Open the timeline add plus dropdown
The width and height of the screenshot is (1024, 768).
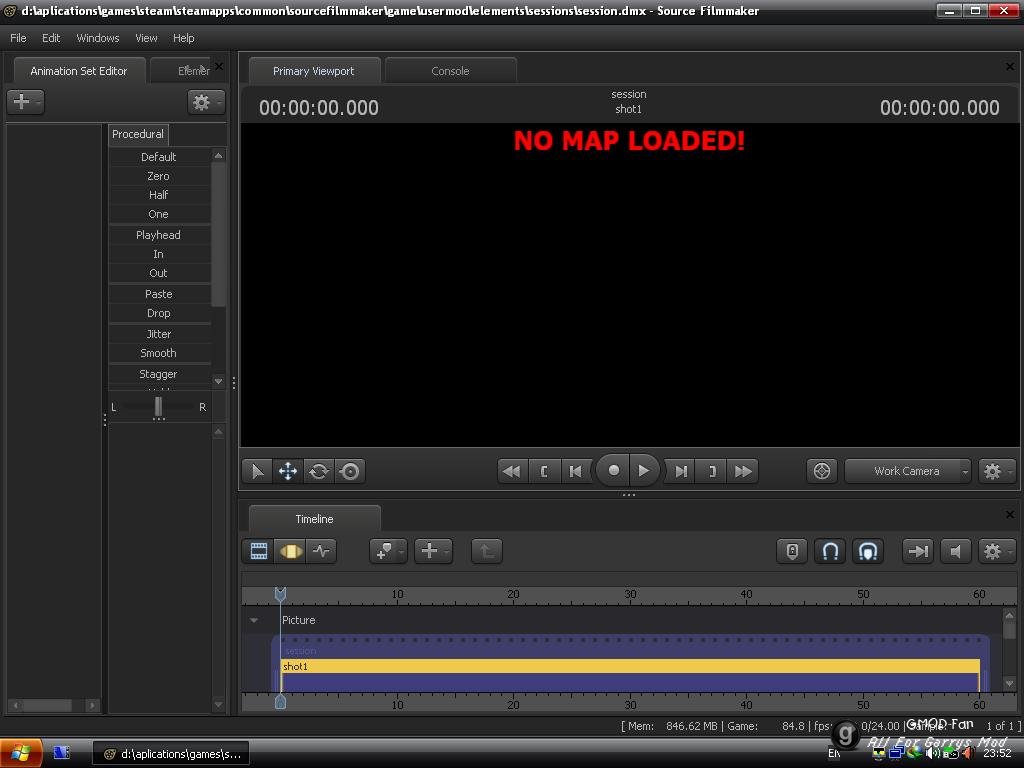pos(434,551)
